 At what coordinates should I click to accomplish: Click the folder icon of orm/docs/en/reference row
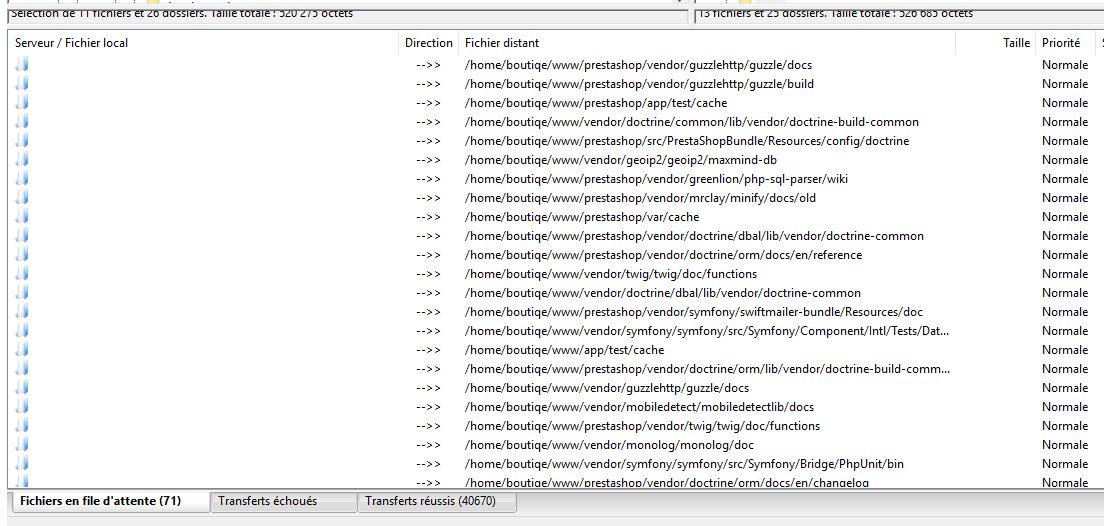(22, 255)
